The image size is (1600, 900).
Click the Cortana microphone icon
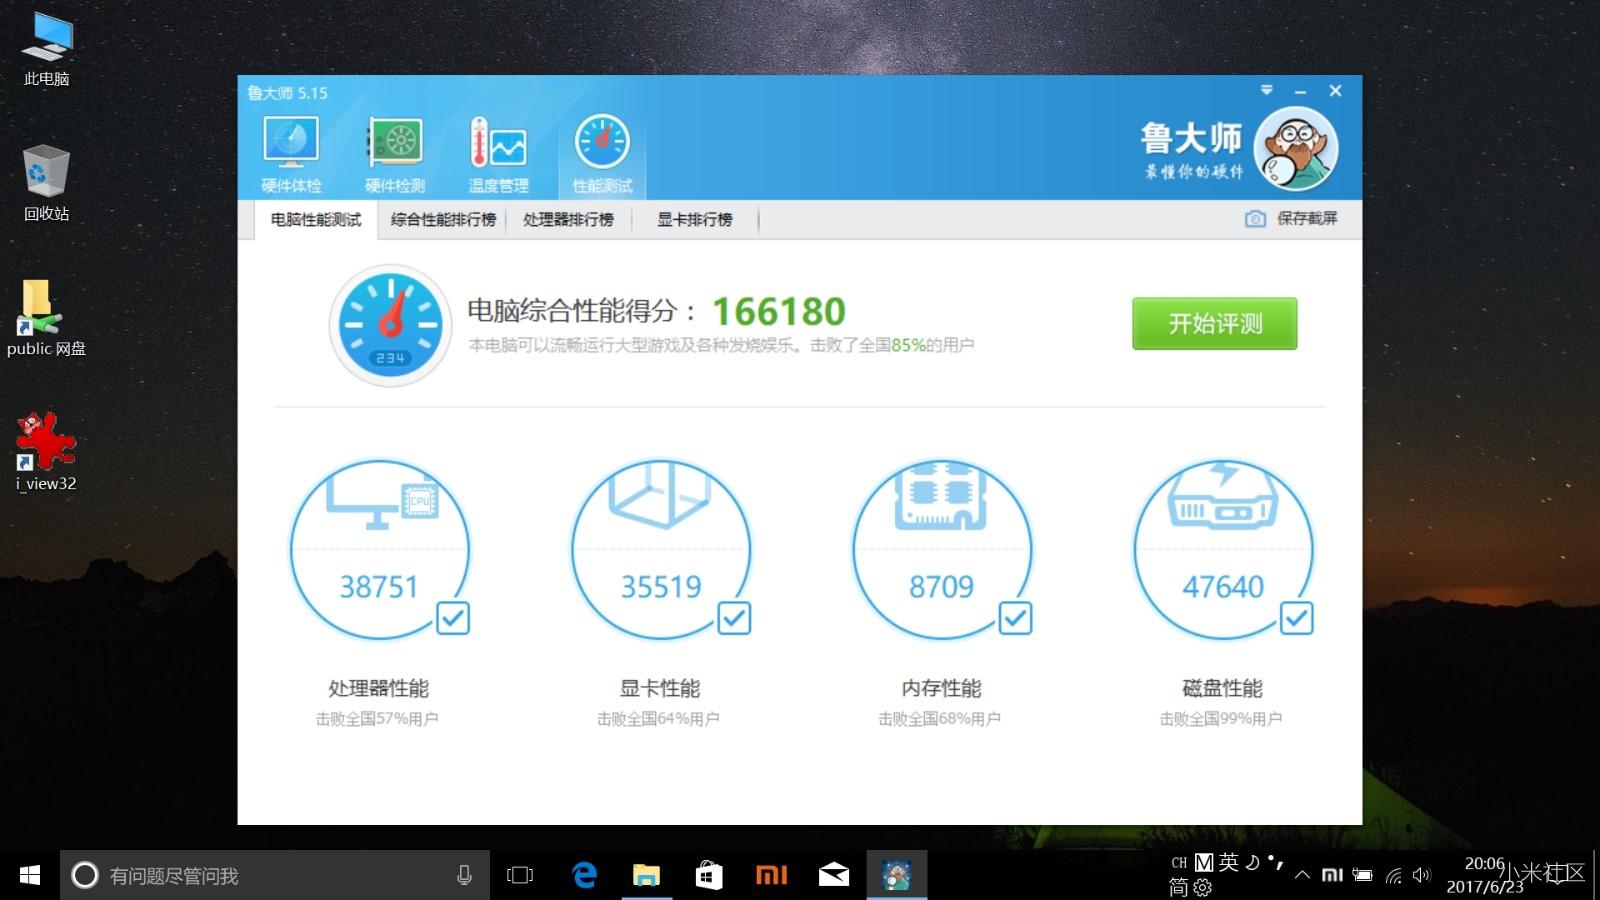[x=464, y=875]
